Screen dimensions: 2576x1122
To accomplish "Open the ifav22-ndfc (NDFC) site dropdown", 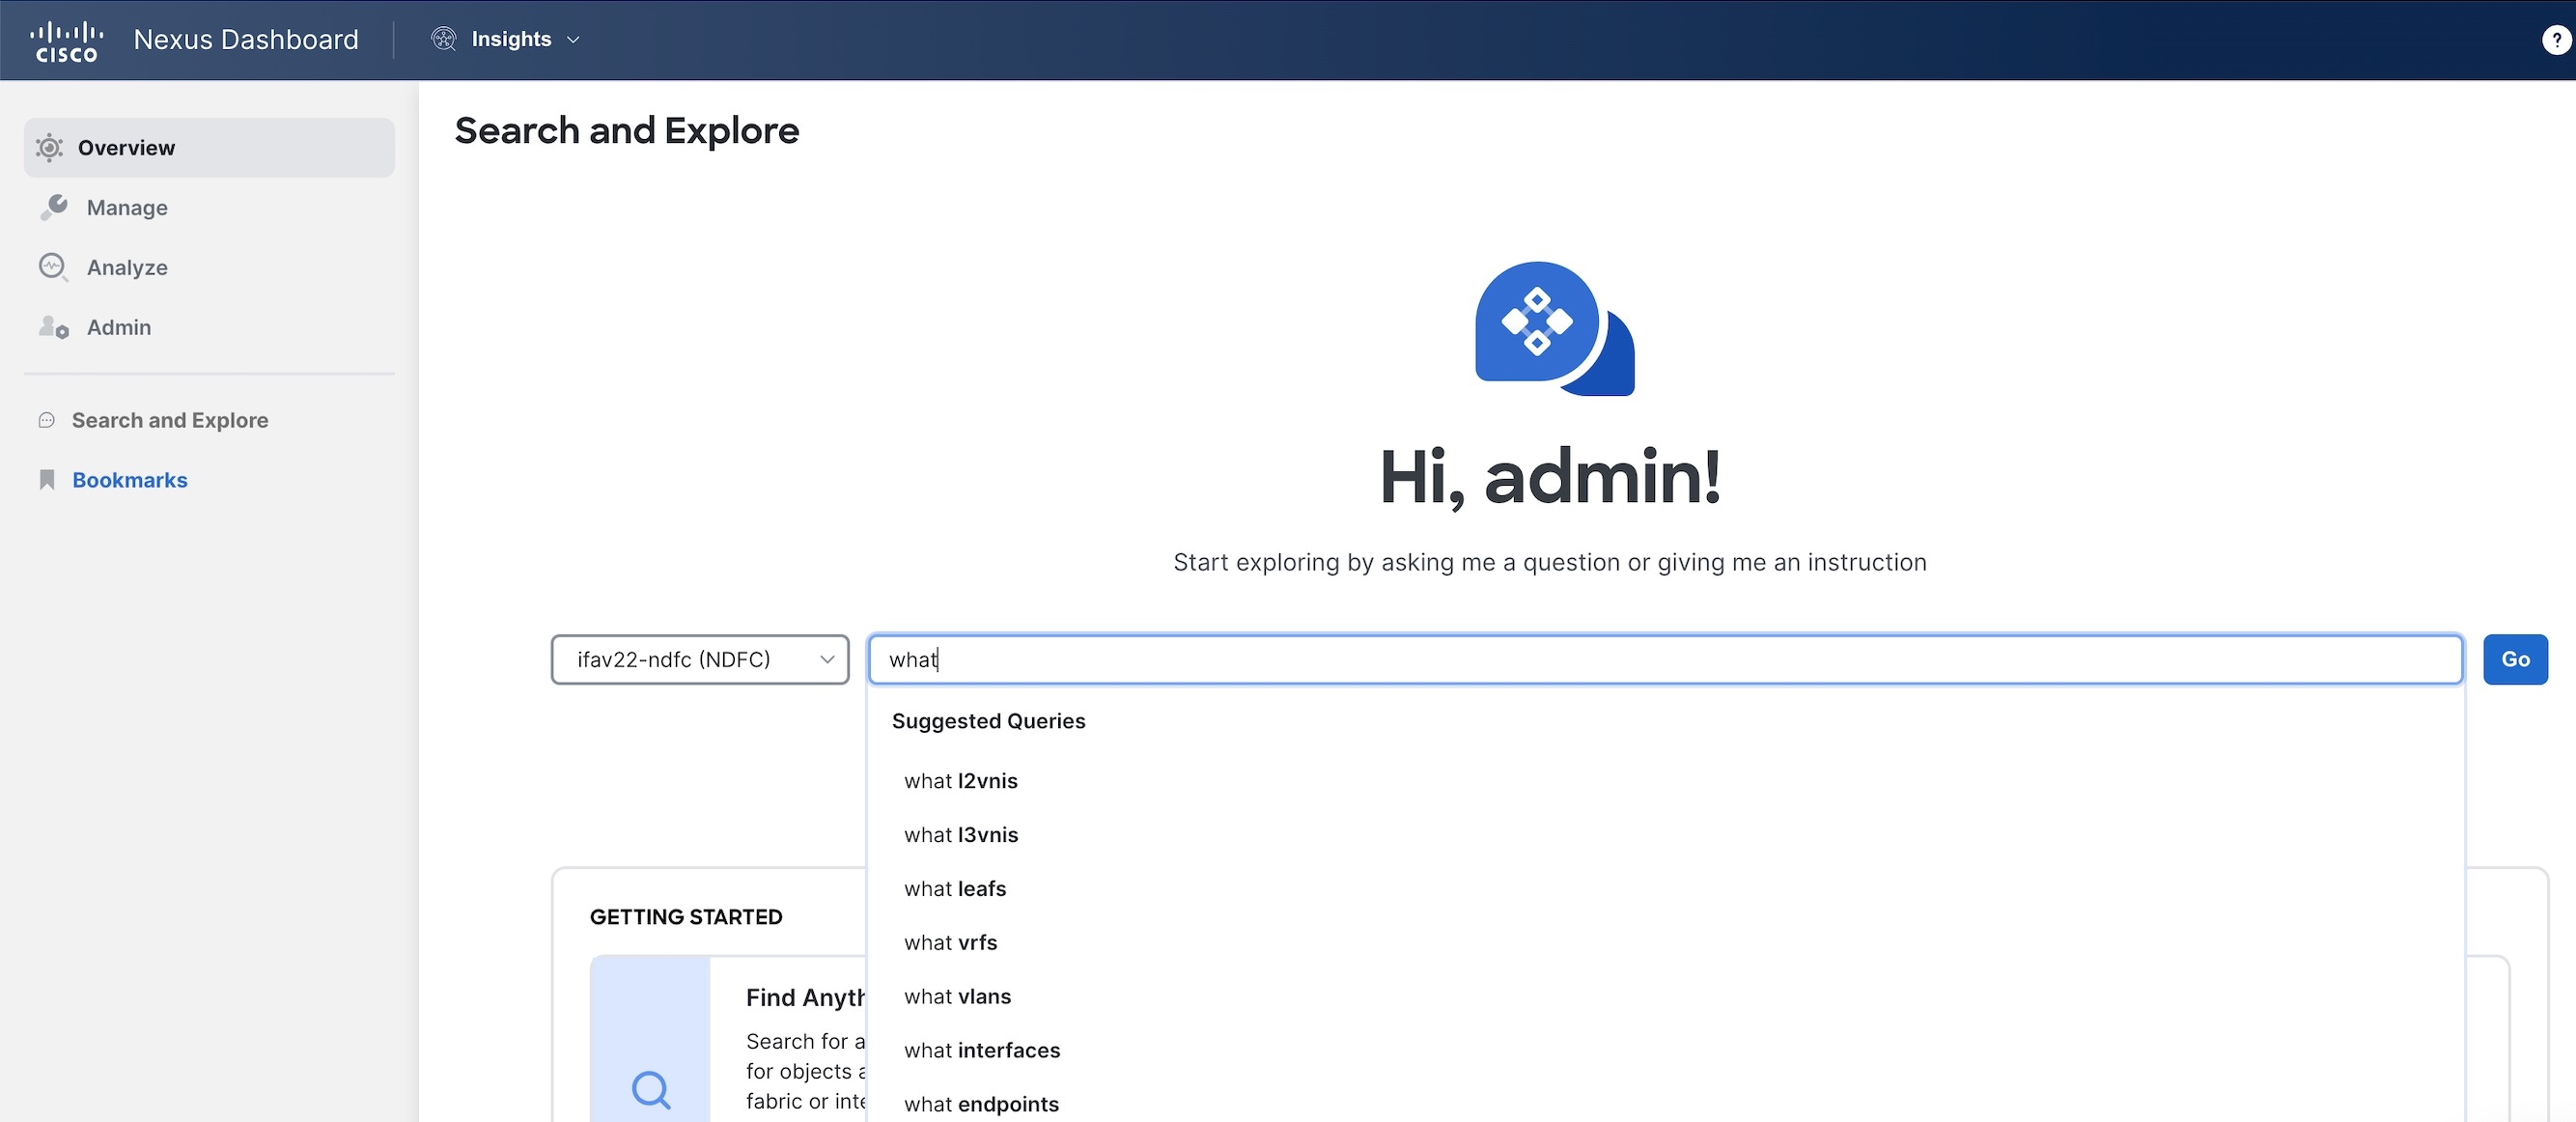I will (x=700, y=659).
